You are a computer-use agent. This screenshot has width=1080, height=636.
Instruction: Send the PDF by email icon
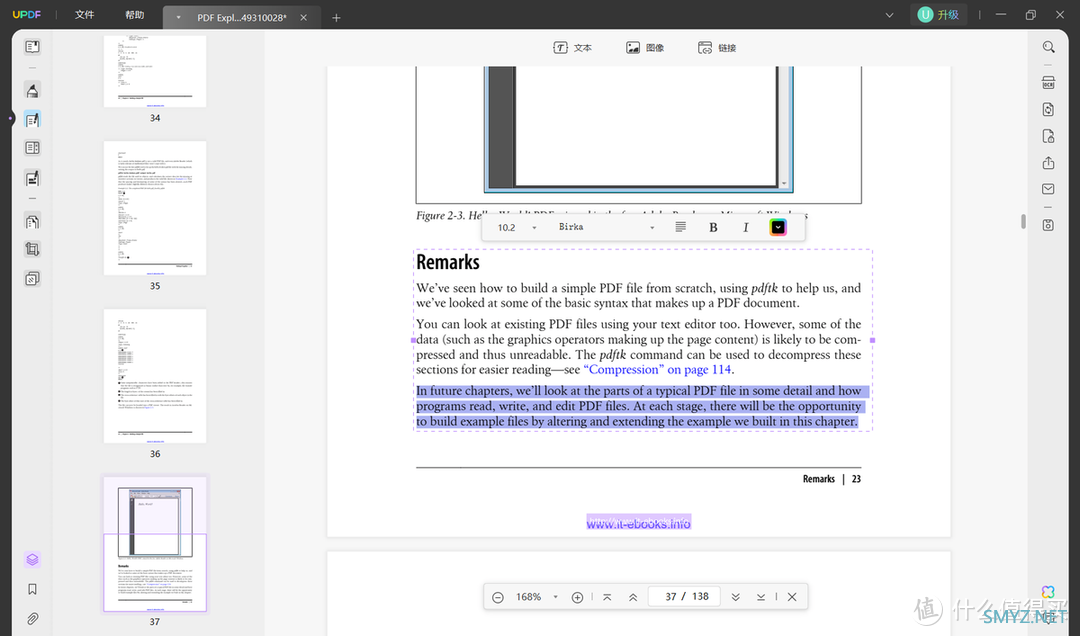[x=1048, y=189]
